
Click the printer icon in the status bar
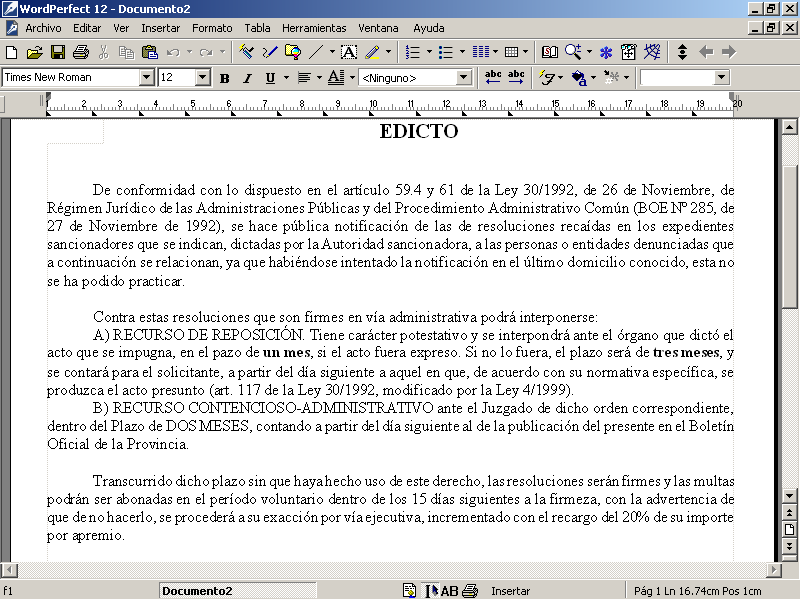coord(469,590)
